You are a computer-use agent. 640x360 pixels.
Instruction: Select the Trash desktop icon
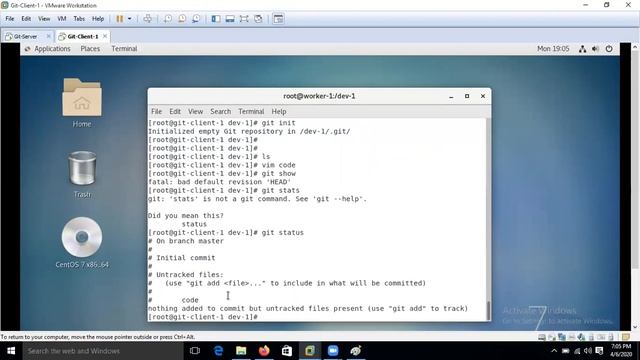[82, 174]
